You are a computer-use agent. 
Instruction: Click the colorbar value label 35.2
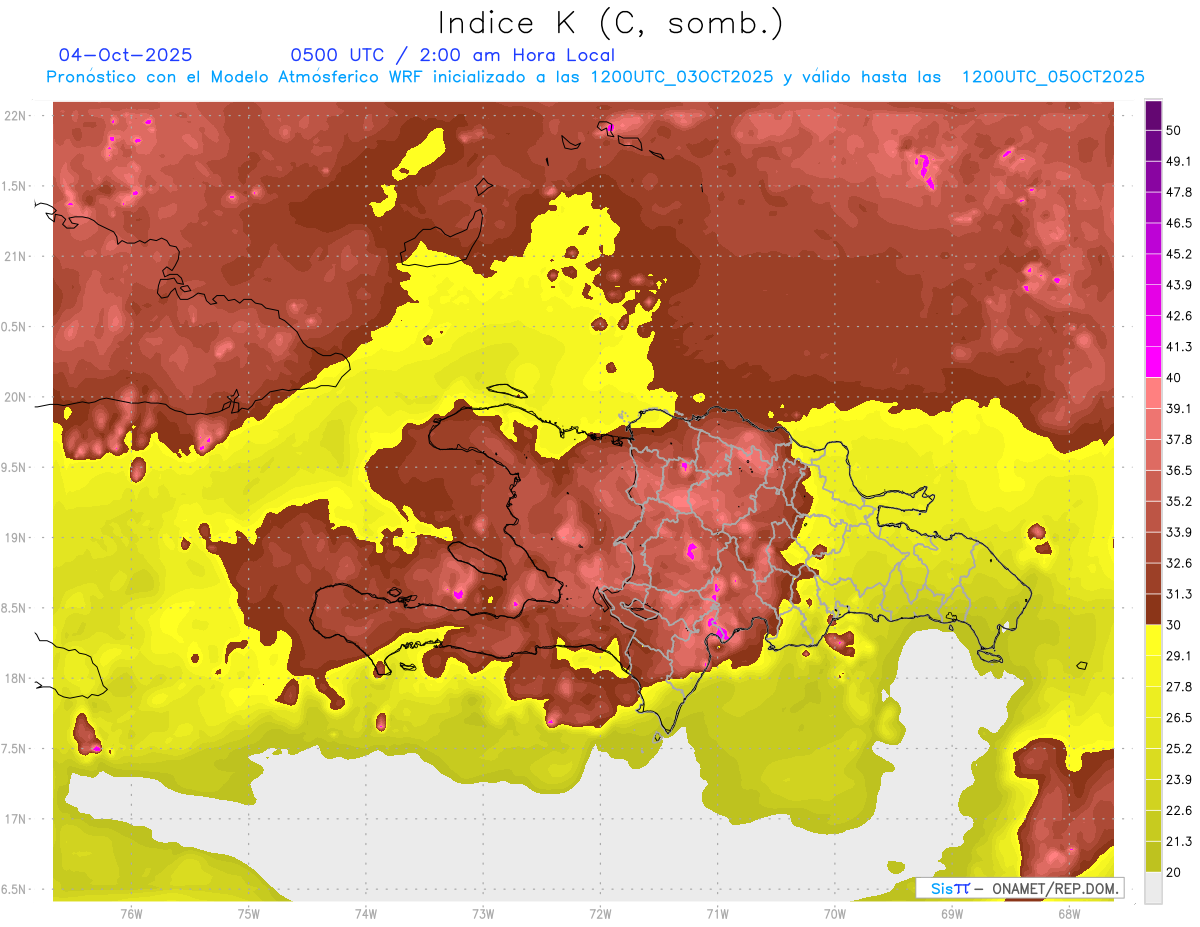(1179, 501)
